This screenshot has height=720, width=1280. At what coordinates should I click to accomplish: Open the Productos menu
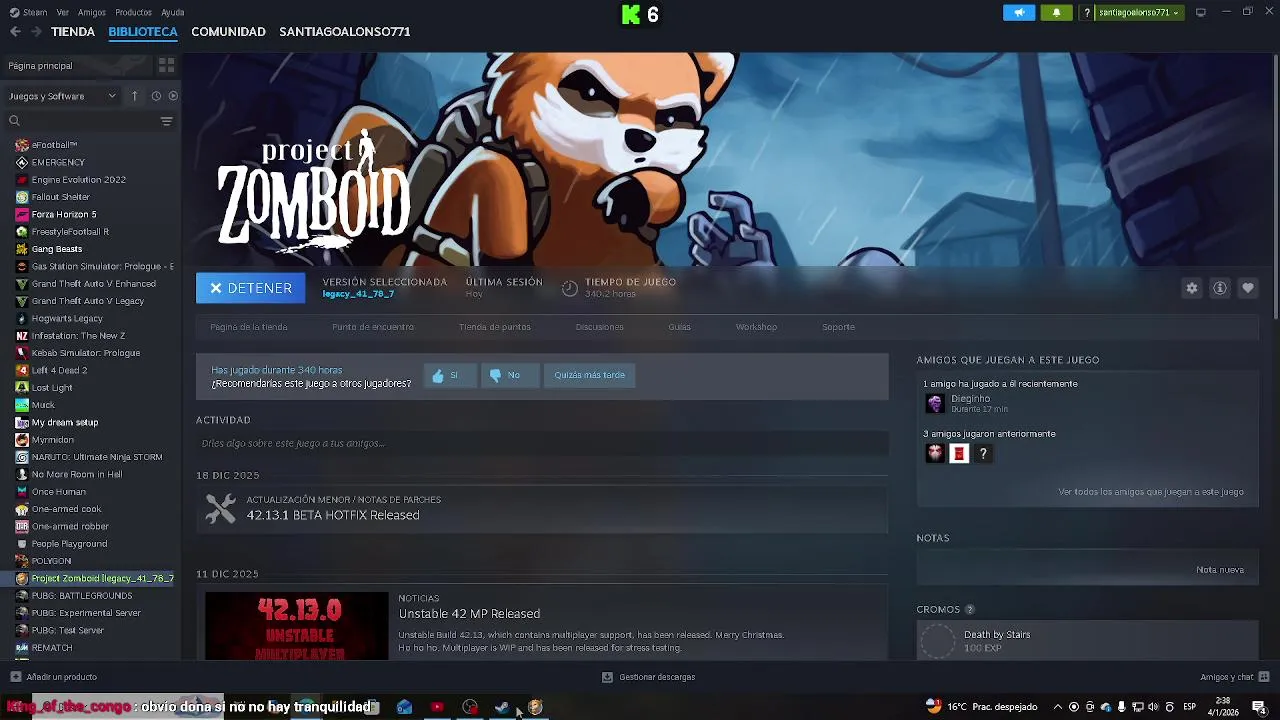tap(134, 13)
